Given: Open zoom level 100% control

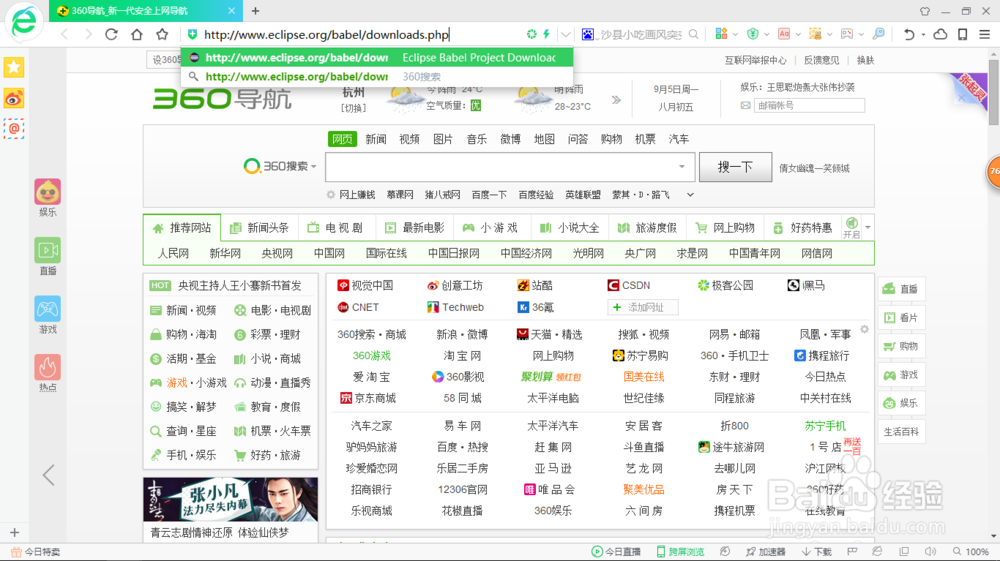Looking at the screenshot, I should (971, 551).
